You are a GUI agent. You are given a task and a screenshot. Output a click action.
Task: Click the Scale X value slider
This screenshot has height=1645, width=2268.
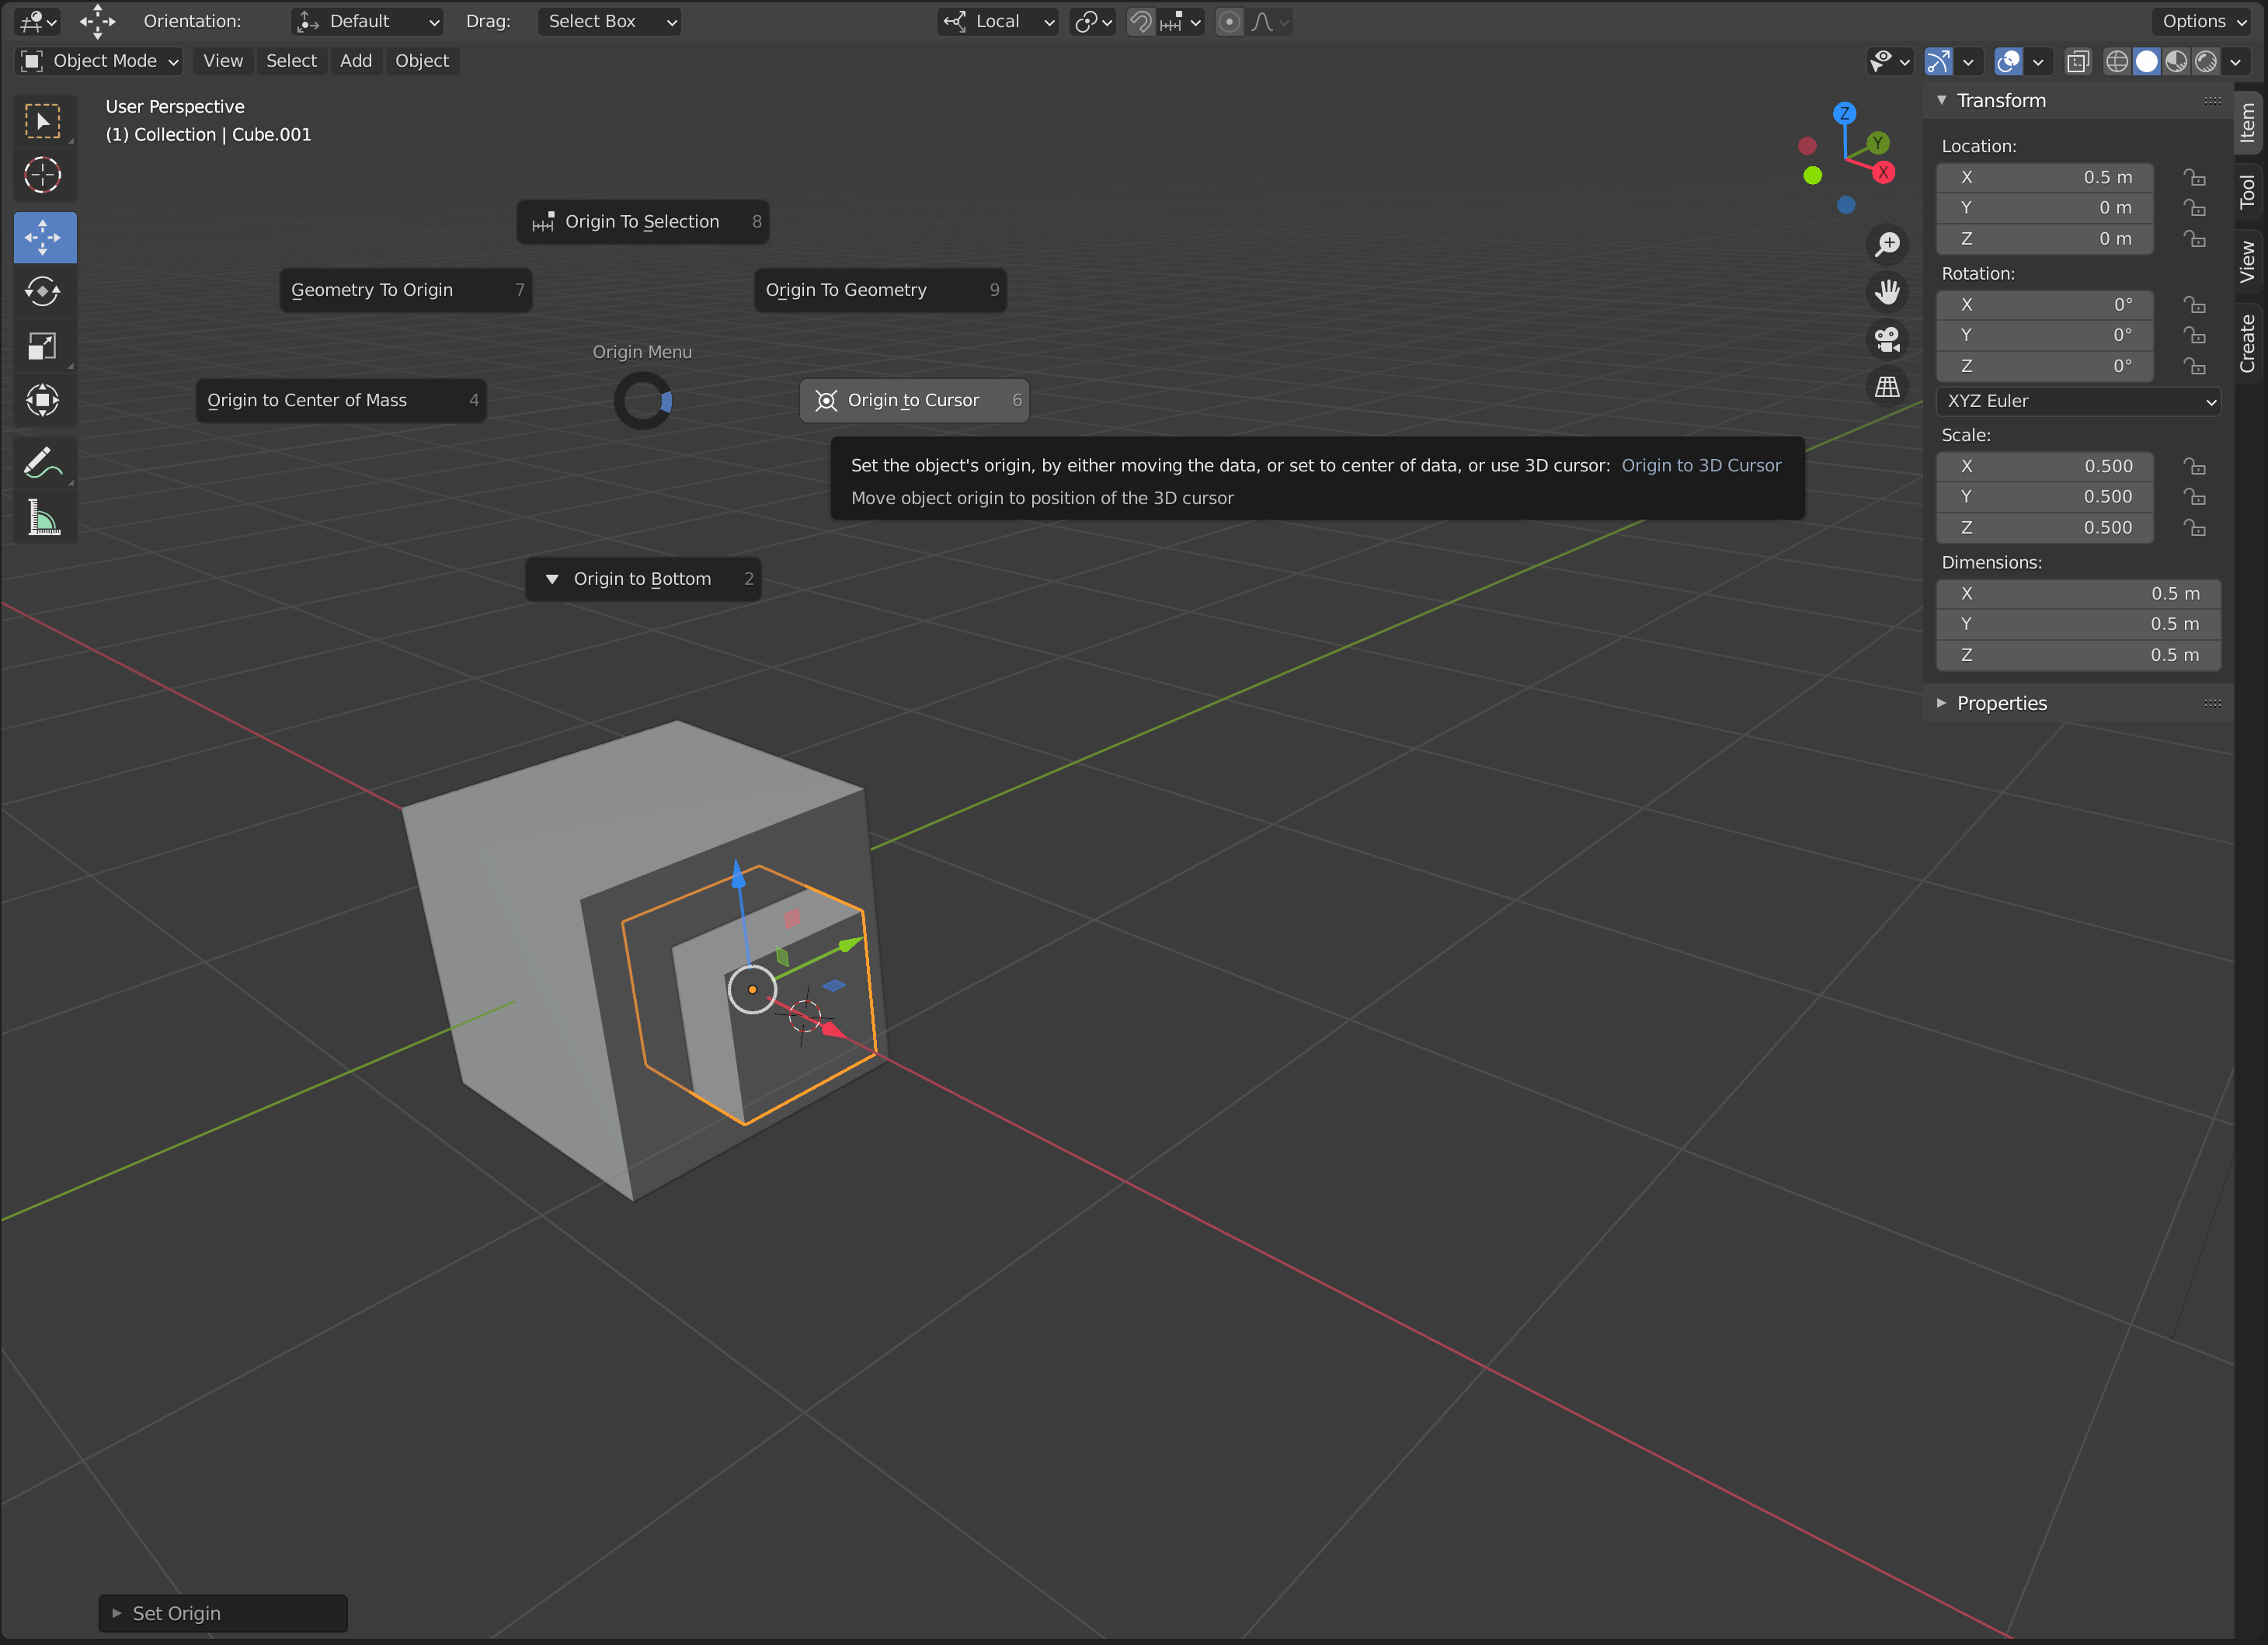2044,466
